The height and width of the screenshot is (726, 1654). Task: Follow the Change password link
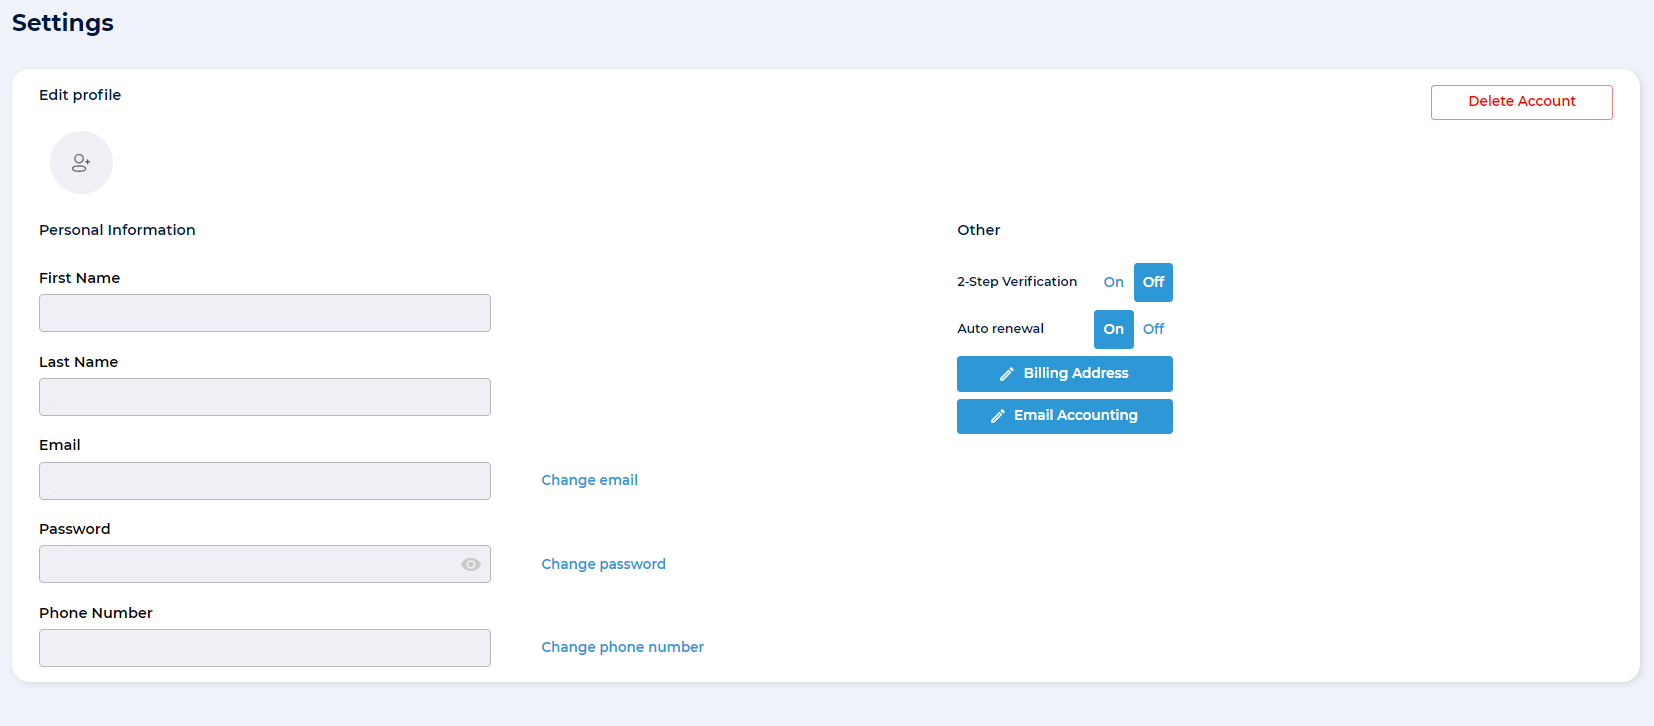pos(603,565)
